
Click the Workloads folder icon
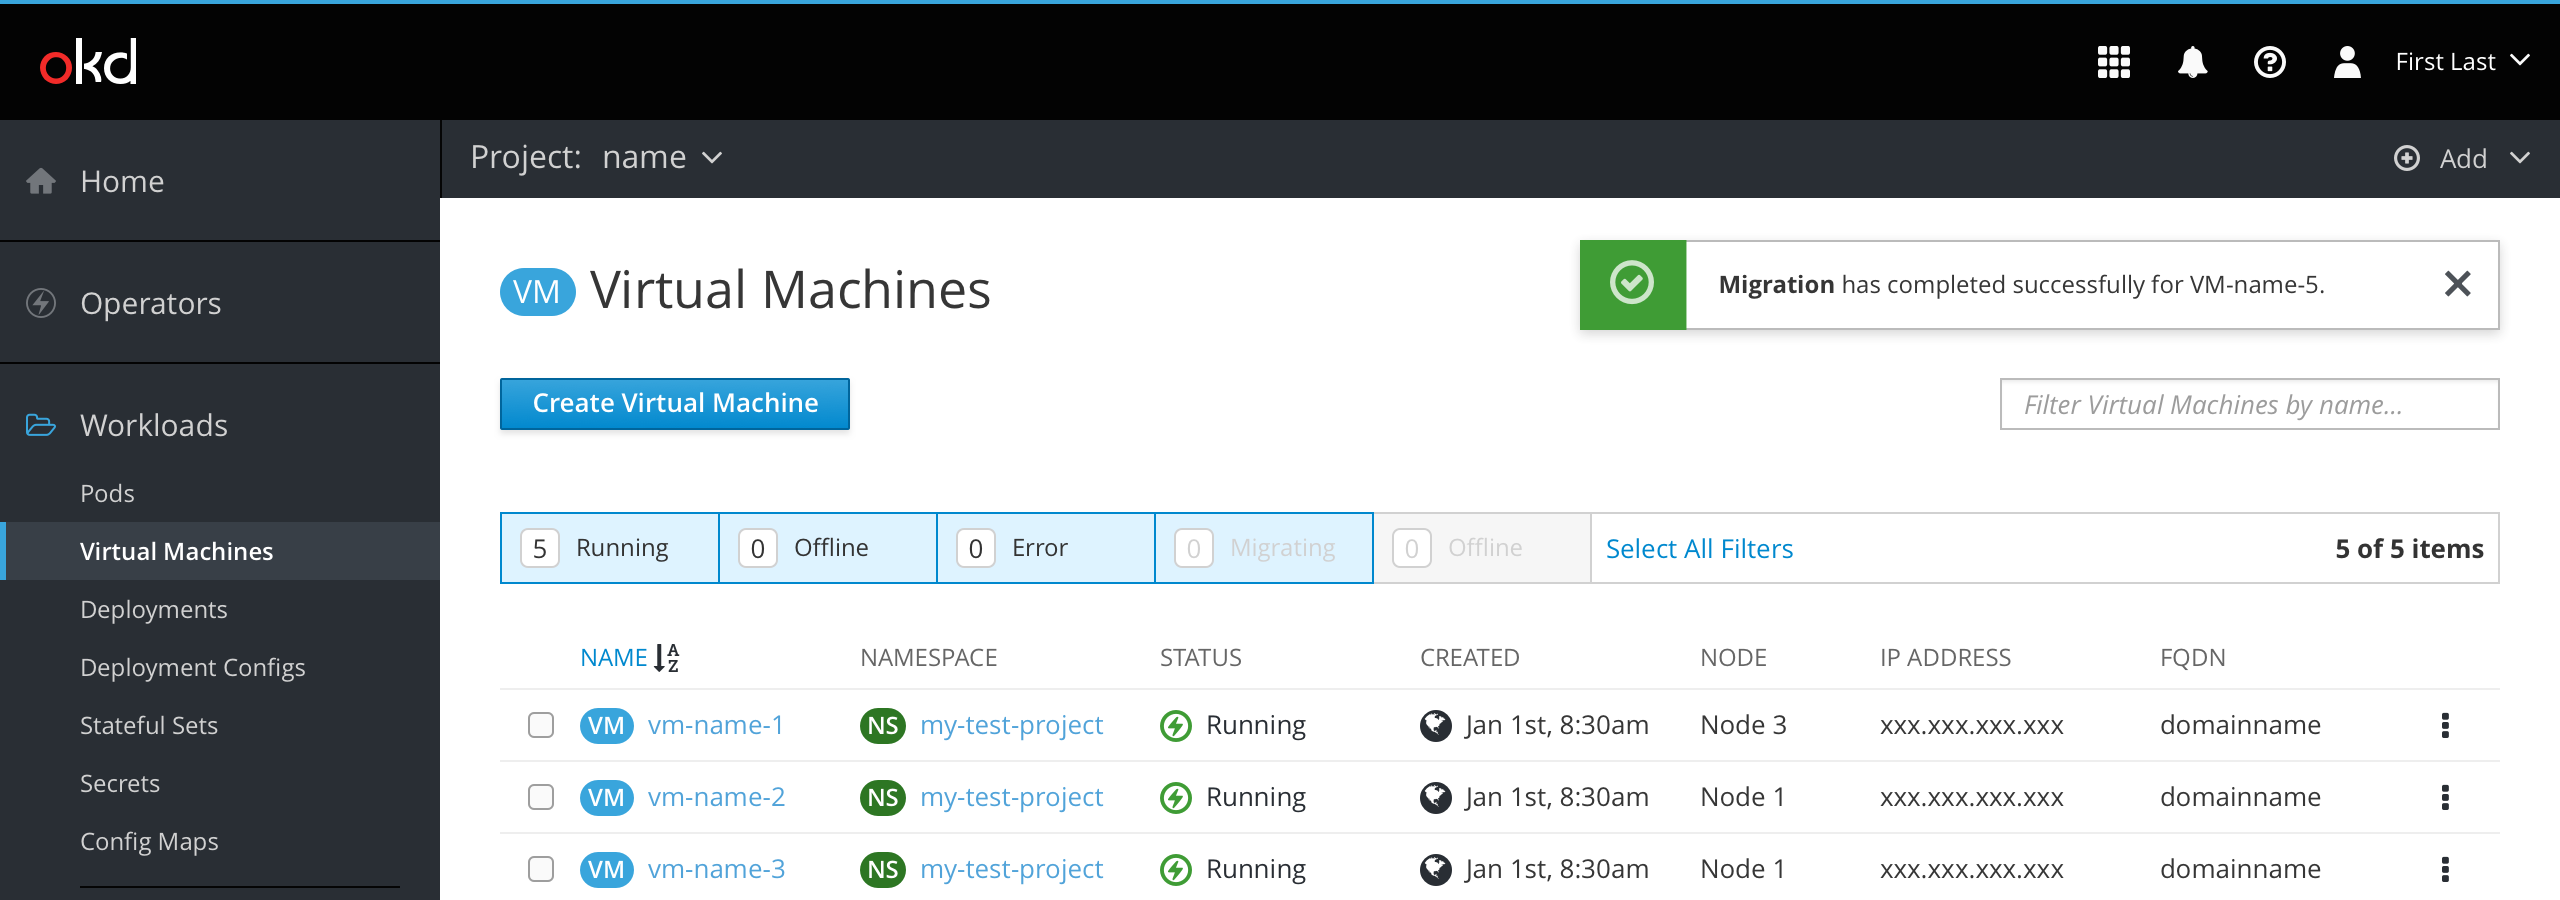(x=41, y=425)
